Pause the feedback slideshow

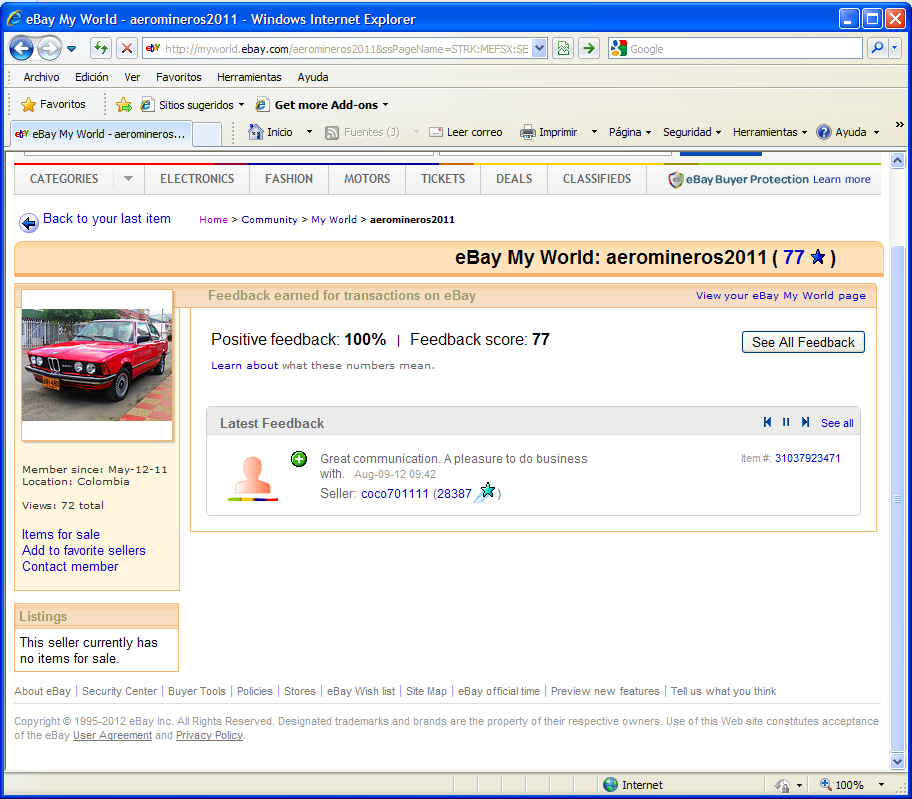coord(786,422)
